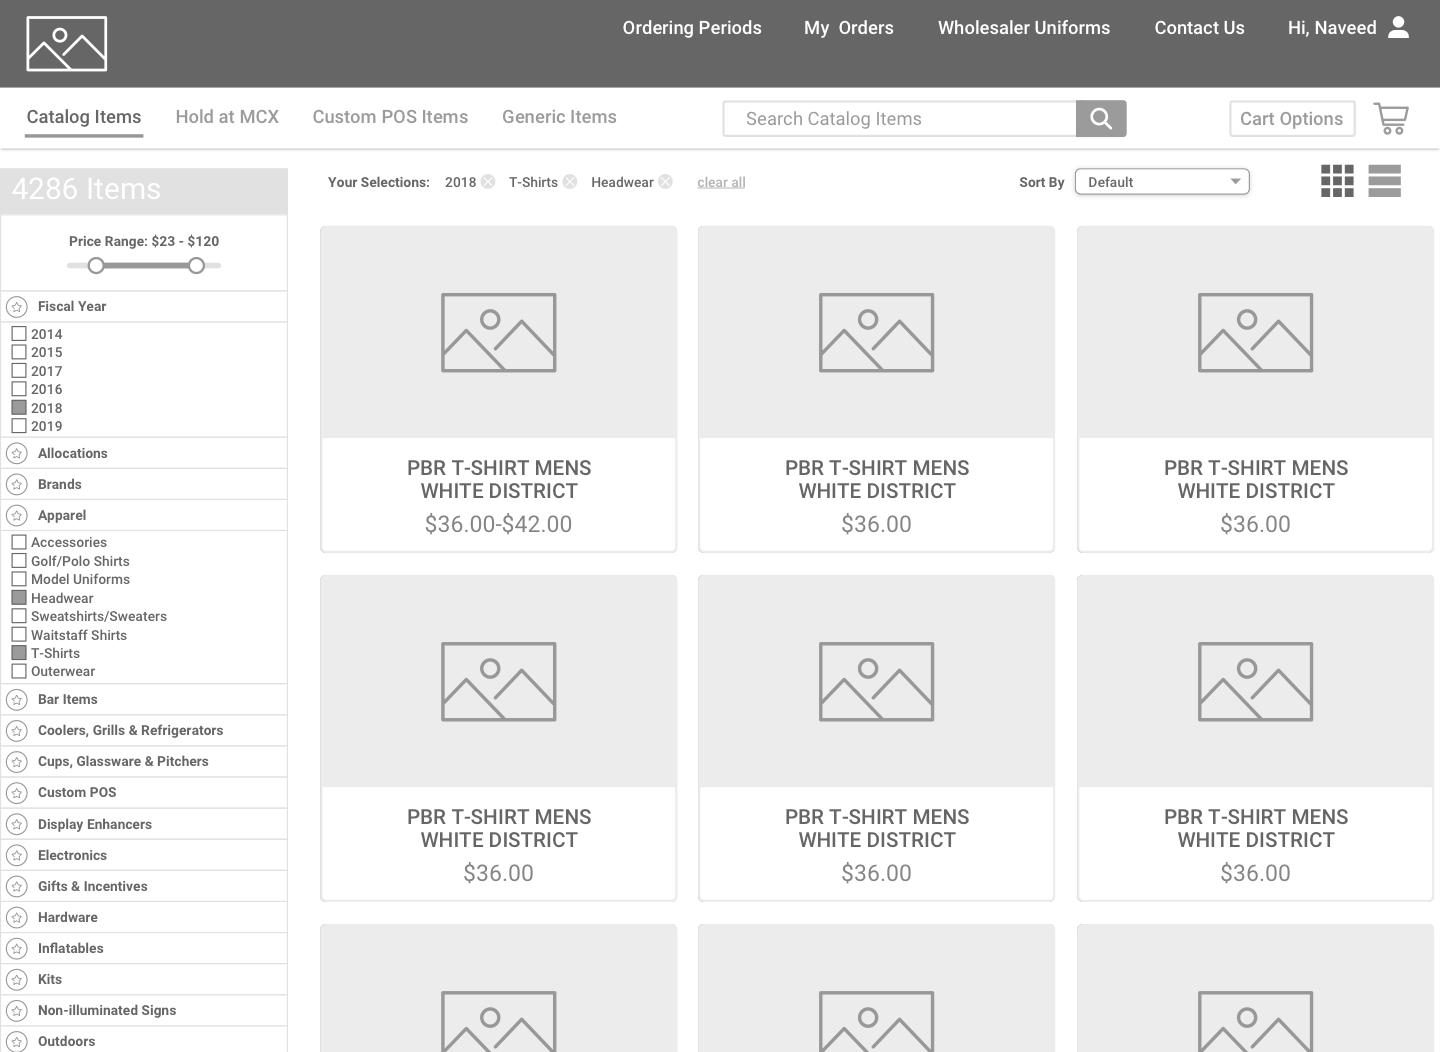Click star icon beside Non-illuminated Signs
The width and height of the screenshot is (1440, 1052).
point(17,1011)
